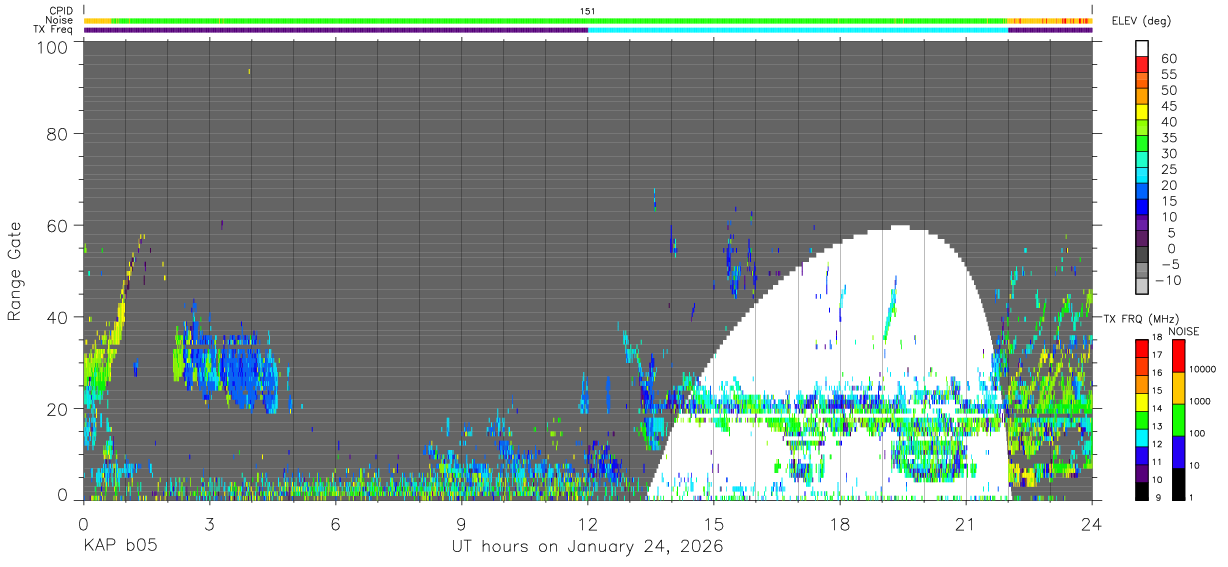Click the 35 label on the ELEV colorbar
This screenshot has width=1228, height=567.
coord(1168,138)
